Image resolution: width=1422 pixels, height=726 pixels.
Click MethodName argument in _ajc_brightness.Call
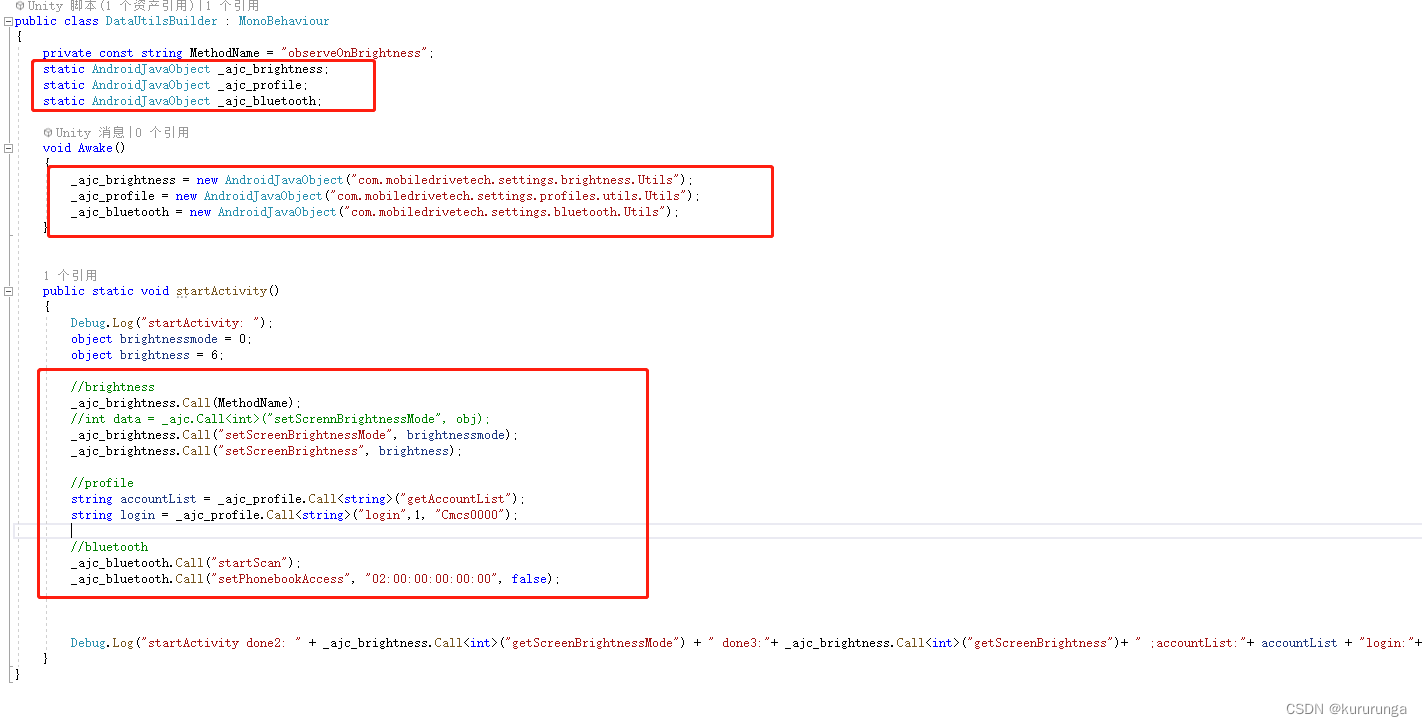pyautogui.click(x=255, y=403)
